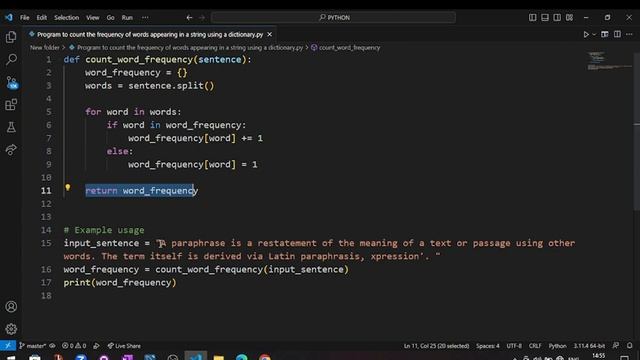Toggle the primary side bar layout icon
This screenshot has height=360, width=640.
click(533, 18)
